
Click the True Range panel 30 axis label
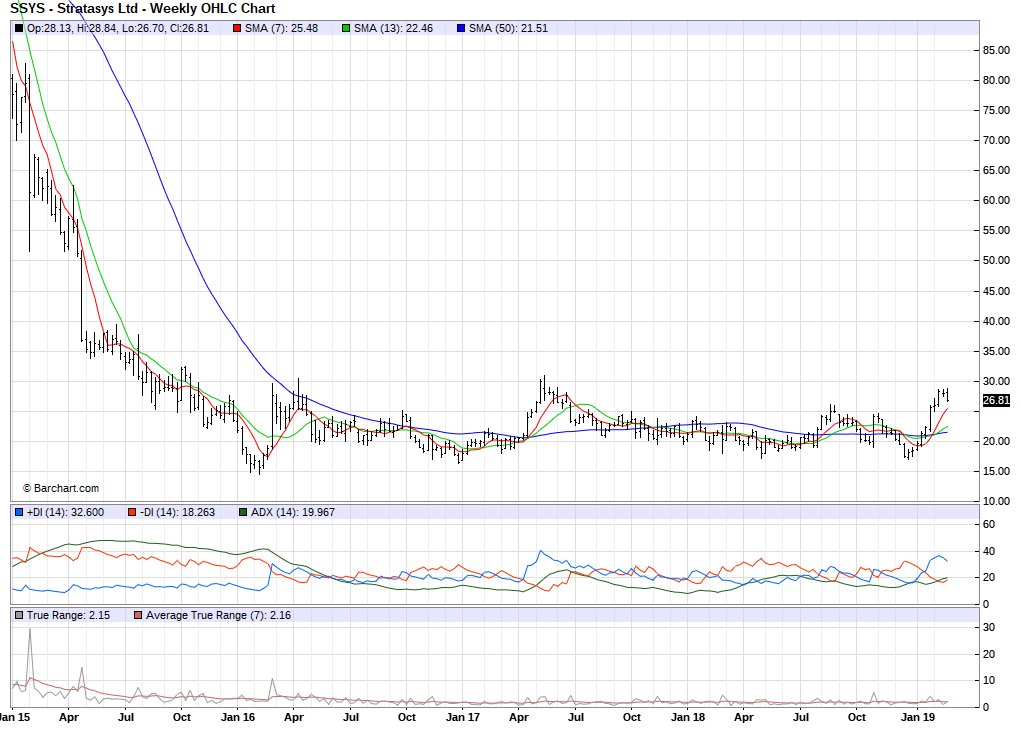pos(988,627)
